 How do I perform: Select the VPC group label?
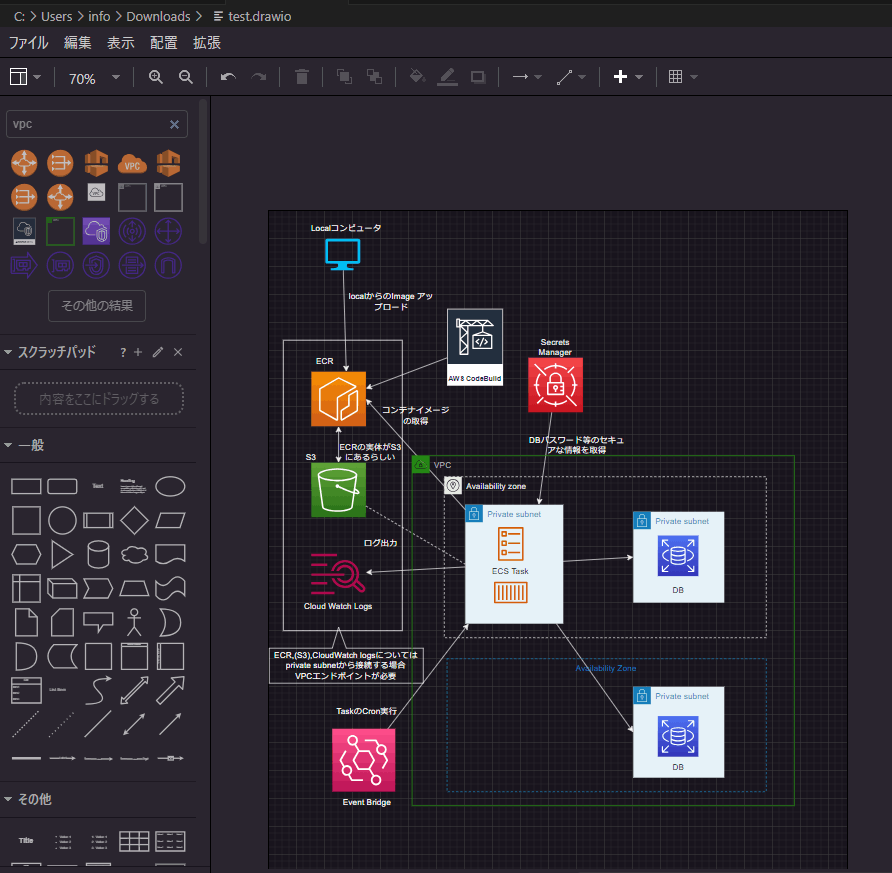pos(442,465)
